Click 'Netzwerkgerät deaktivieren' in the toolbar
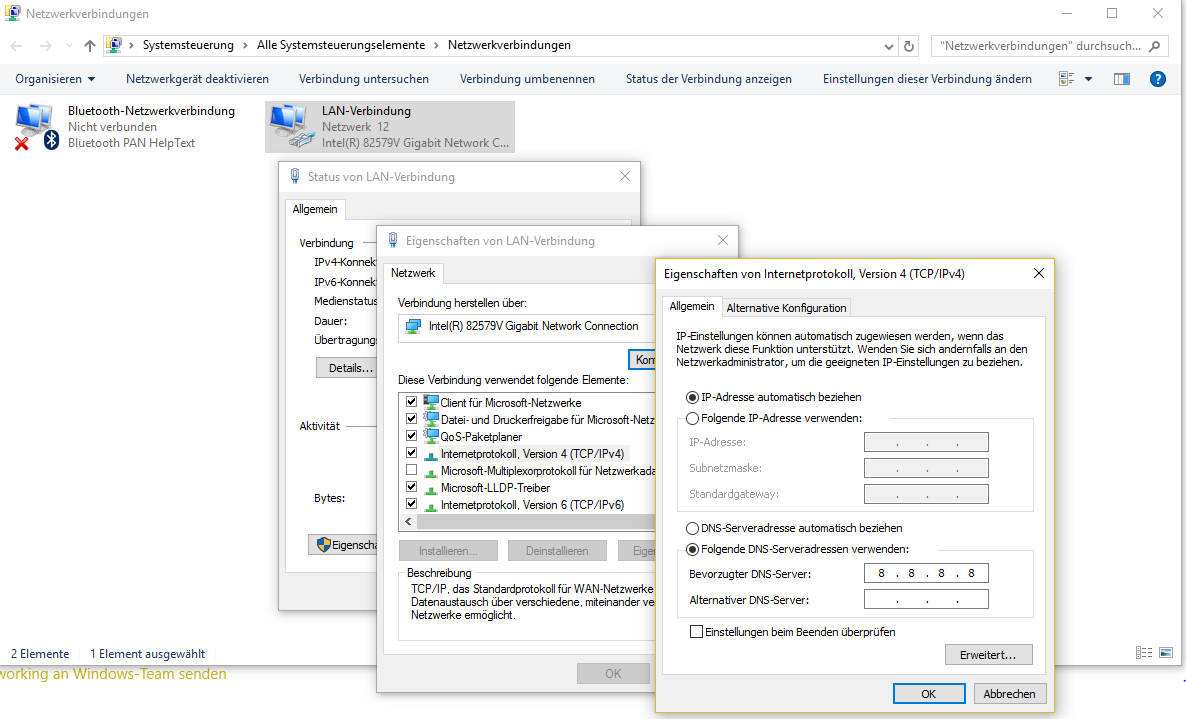The height and width of the screenshot is (719, 1186). tap(197, 79)
